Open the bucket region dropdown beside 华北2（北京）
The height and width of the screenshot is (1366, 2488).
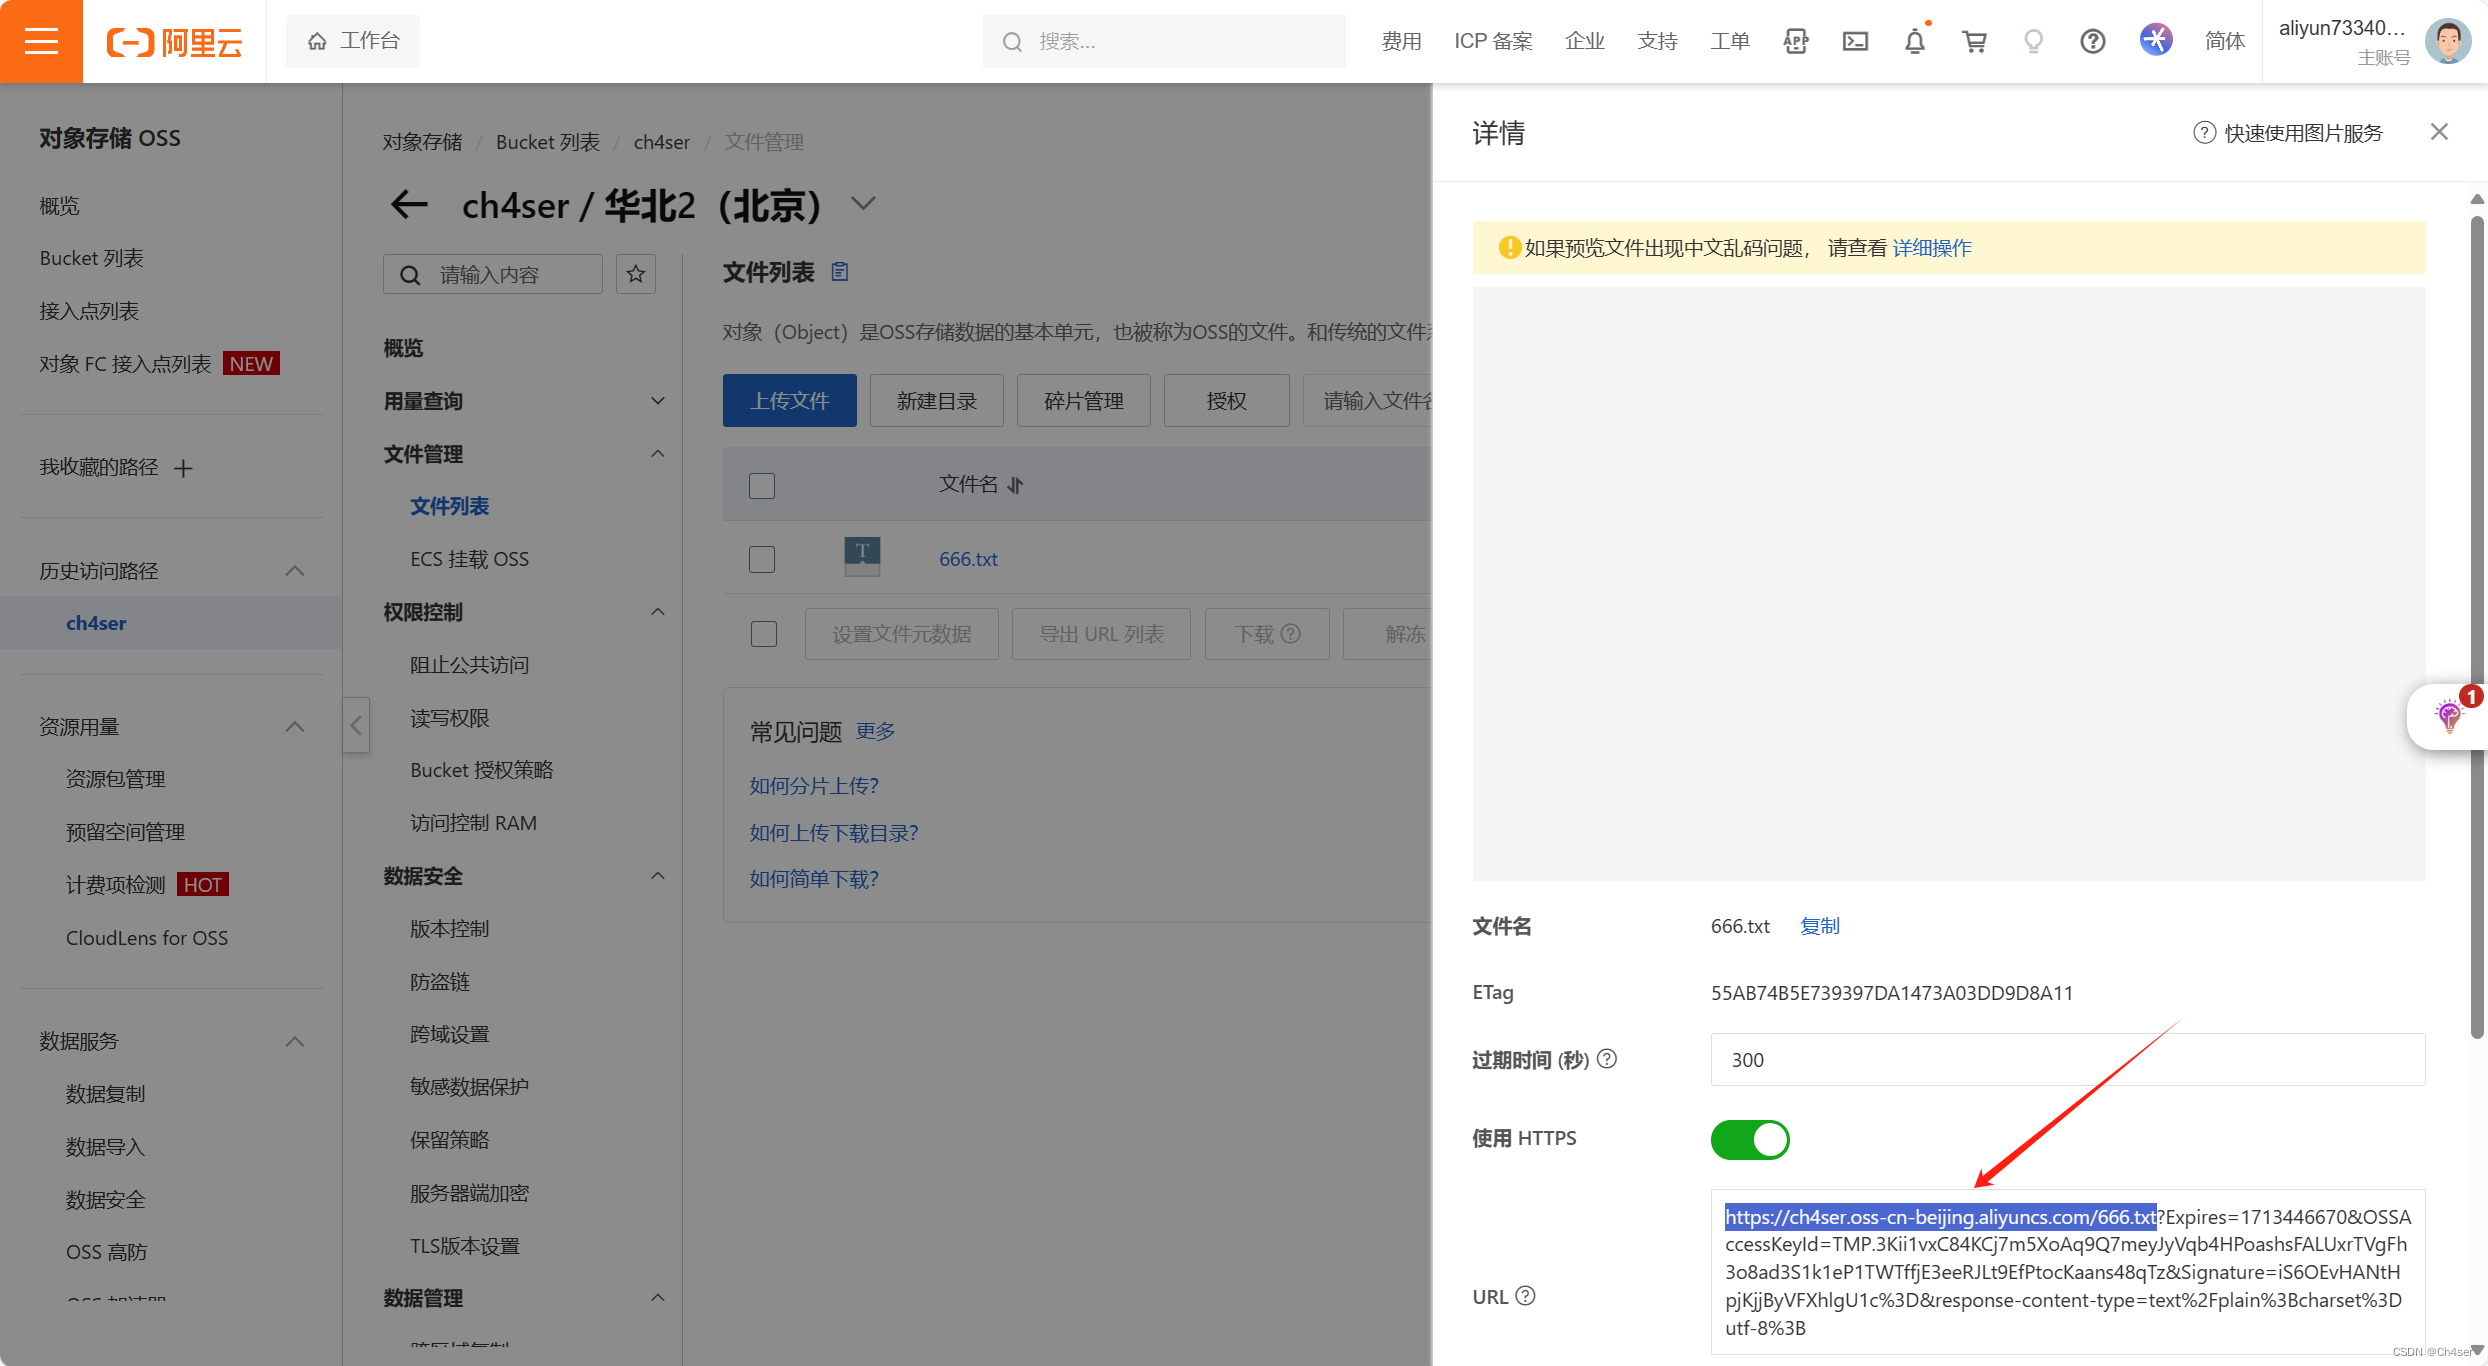pyautogui.click(x=863, y=203)
